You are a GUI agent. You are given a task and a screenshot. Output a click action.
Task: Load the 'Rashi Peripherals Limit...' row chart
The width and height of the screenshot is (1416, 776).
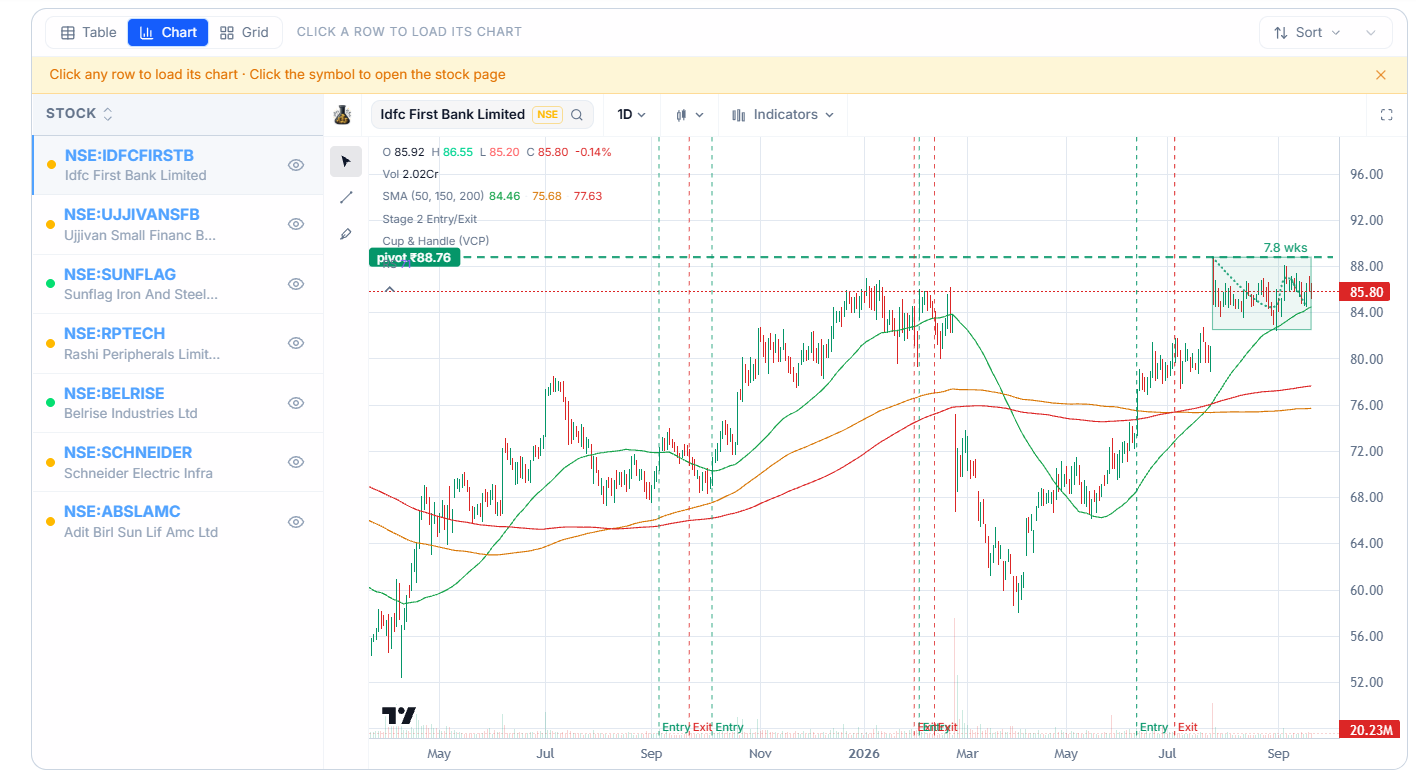pyautogui.click(x=177, y=343)
